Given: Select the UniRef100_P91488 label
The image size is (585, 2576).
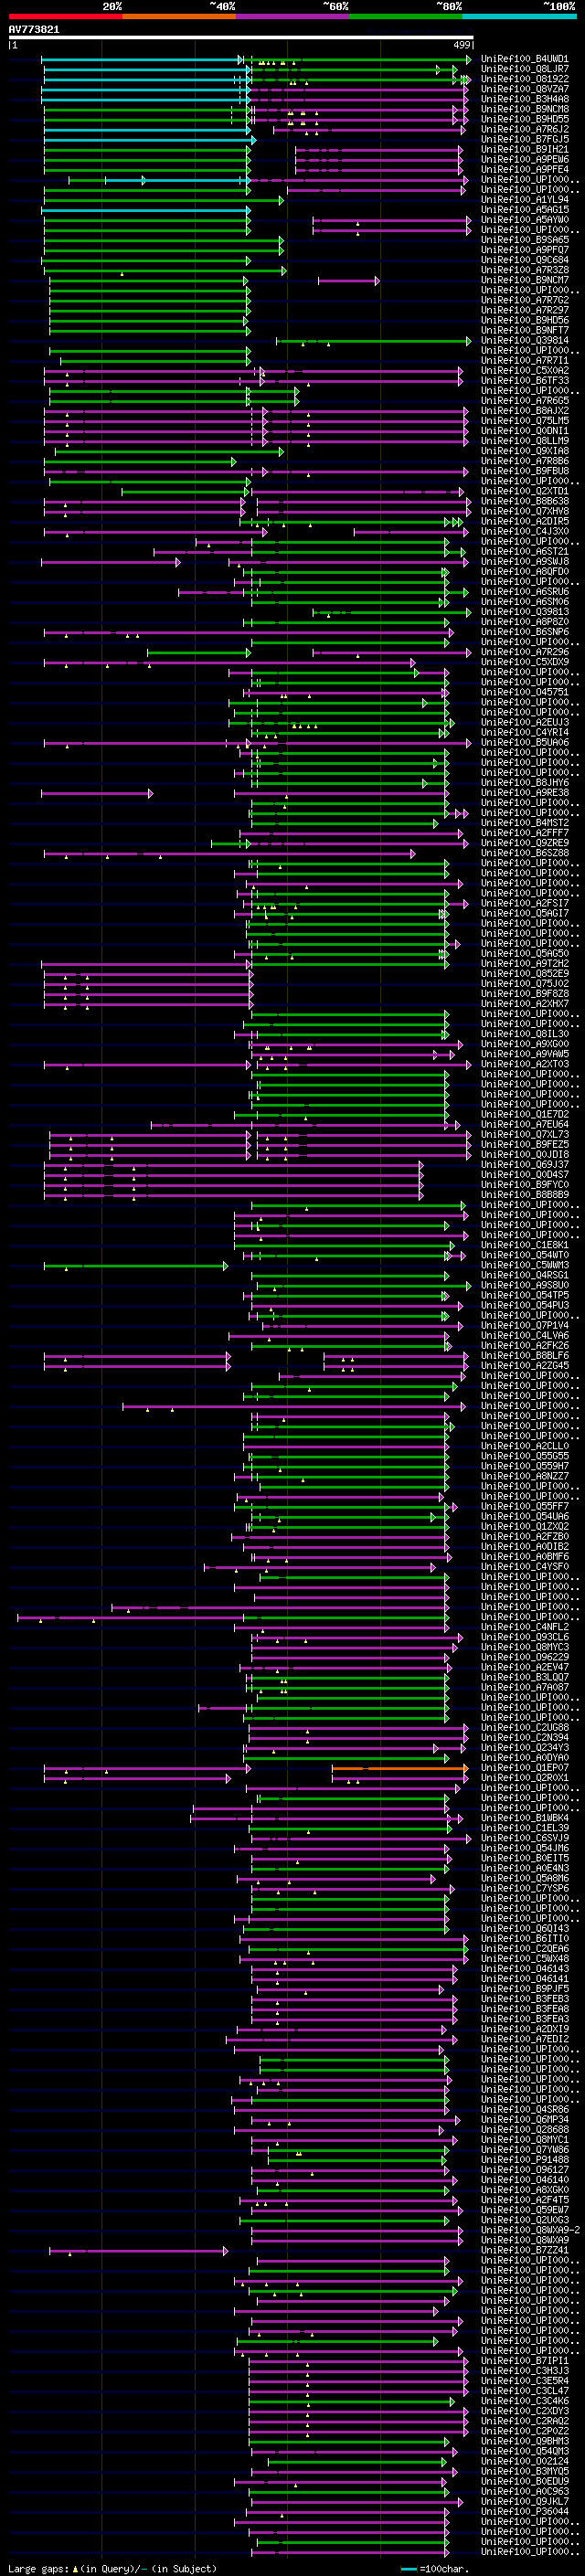Looking at the screenshot, I should (525, 2160).
